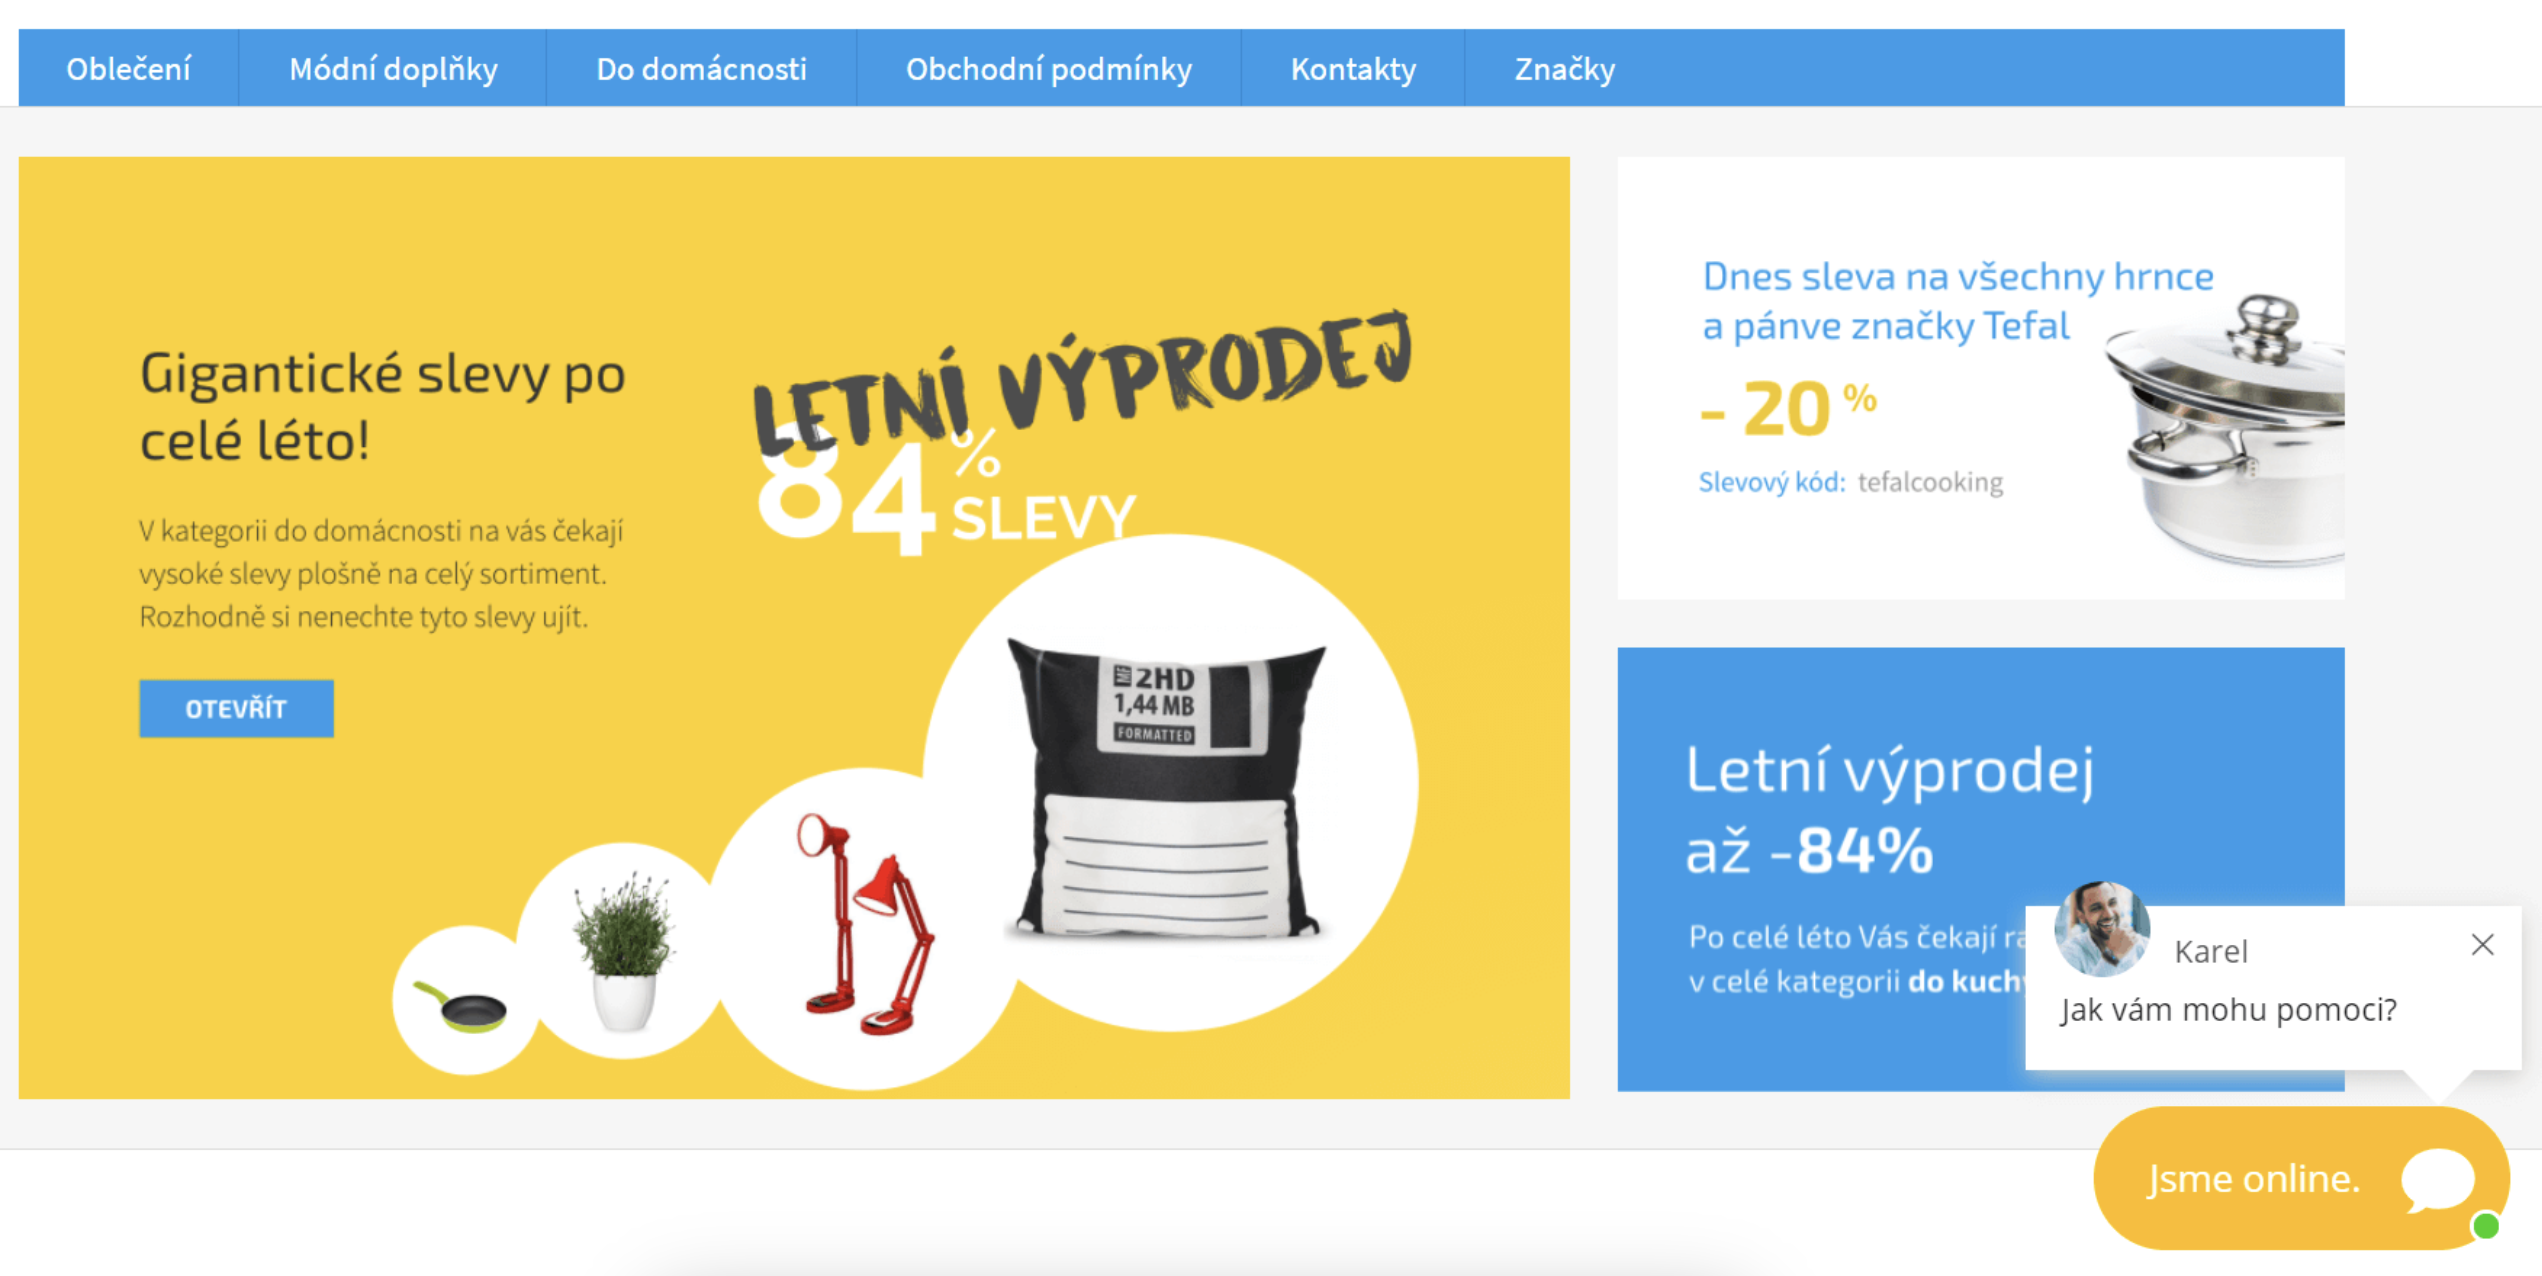Image resolution: width=2542 pixels, height=1276 pixels.
Task: Open the Kontakty page
Action: point(1353,69)
